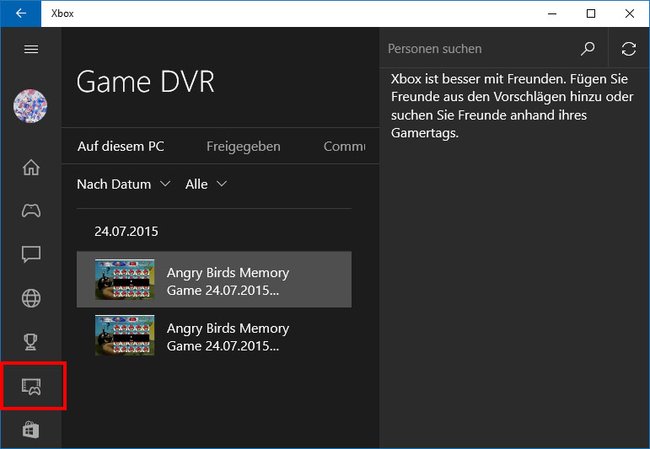Open Messages speech bubble icon
This screenshot has width=650, height=449.
[31, 254]
